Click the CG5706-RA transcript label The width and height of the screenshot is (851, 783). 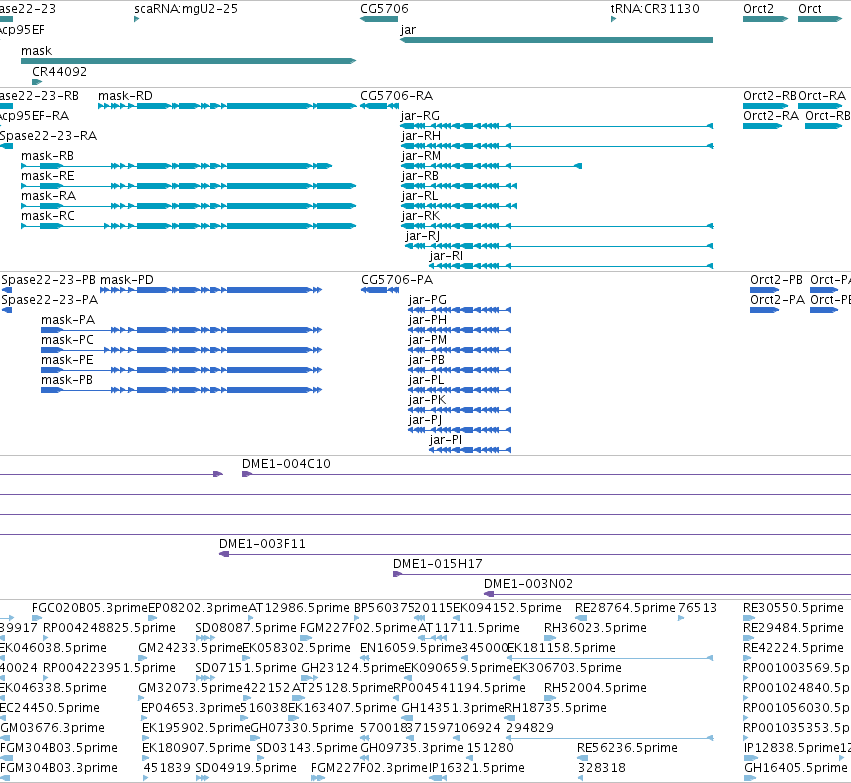(x=397, y=96)
